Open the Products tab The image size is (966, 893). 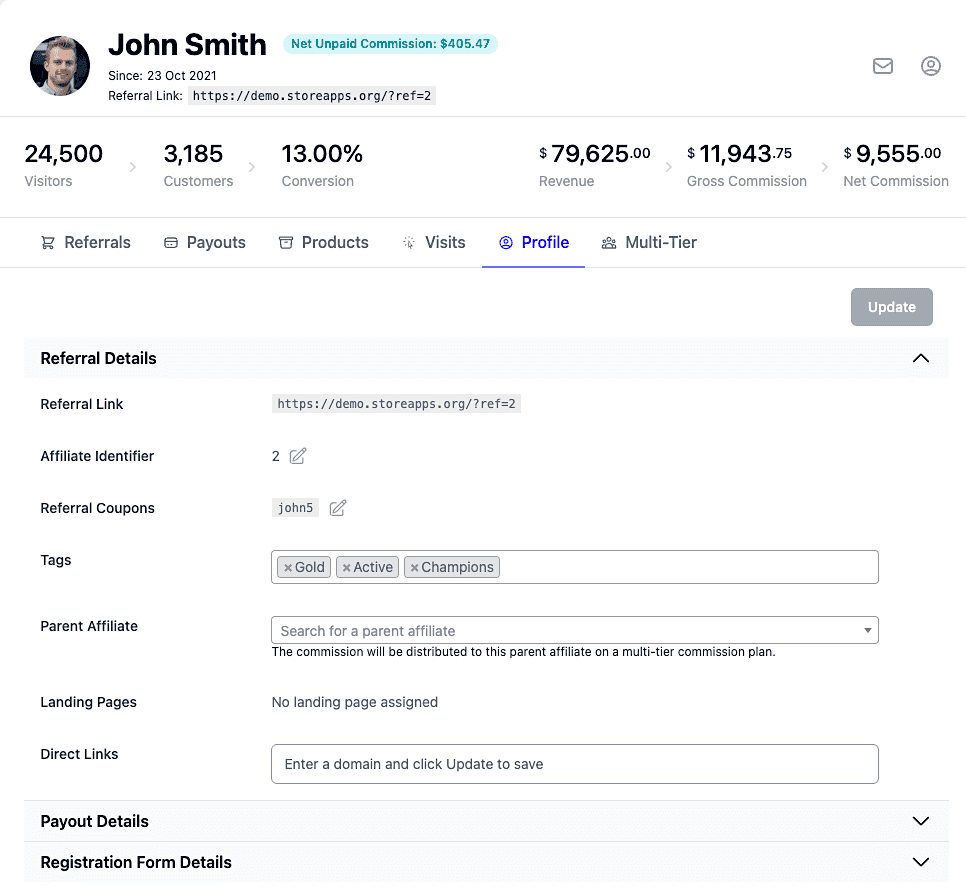(x=323, y=243)
